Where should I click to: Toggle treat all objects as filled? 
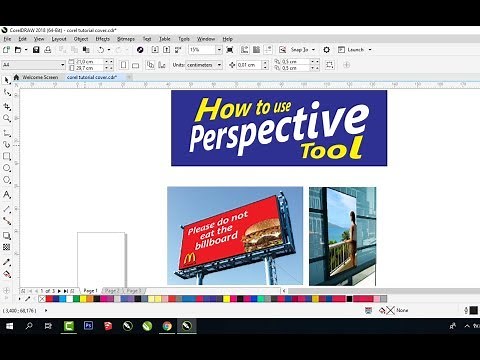[x=329, y=65]
